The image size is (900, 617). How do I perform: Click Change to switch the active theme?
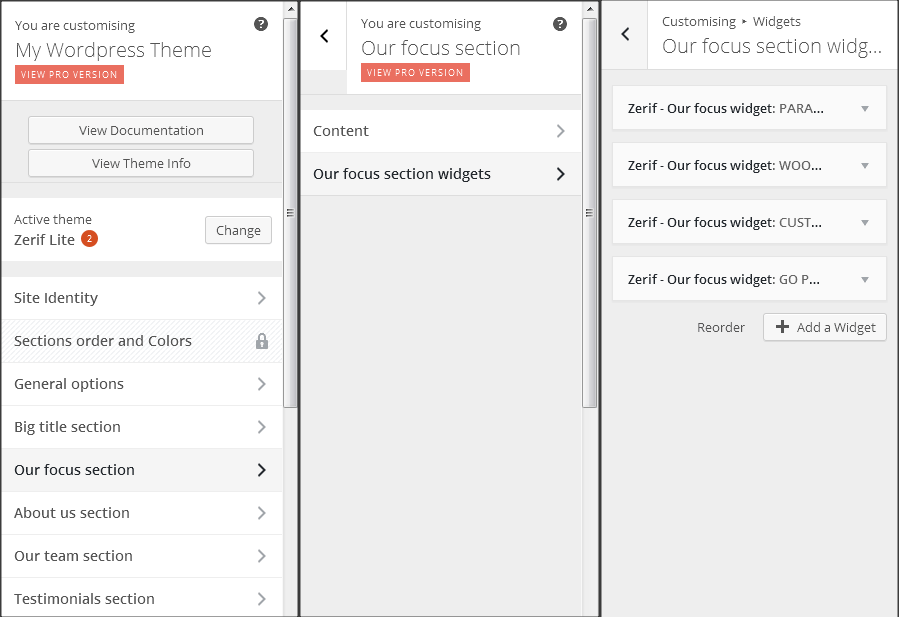(238, 230)
